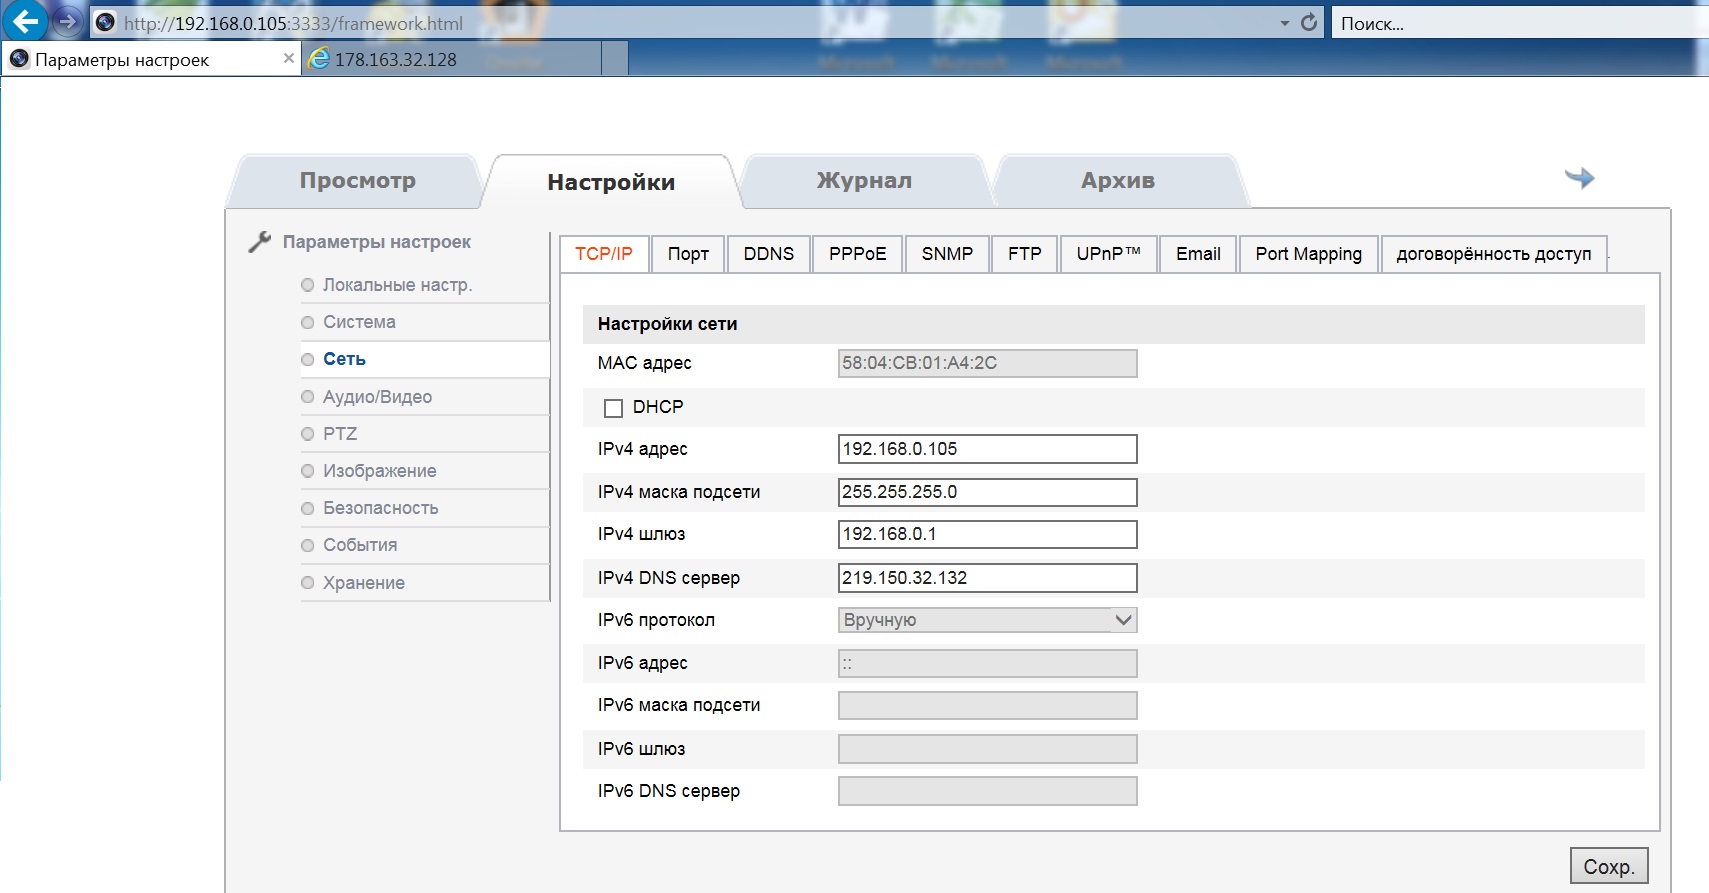Open the Аудио/Видео settings section
Viewport: 1709px width, 893px height.
pos(377,397)
